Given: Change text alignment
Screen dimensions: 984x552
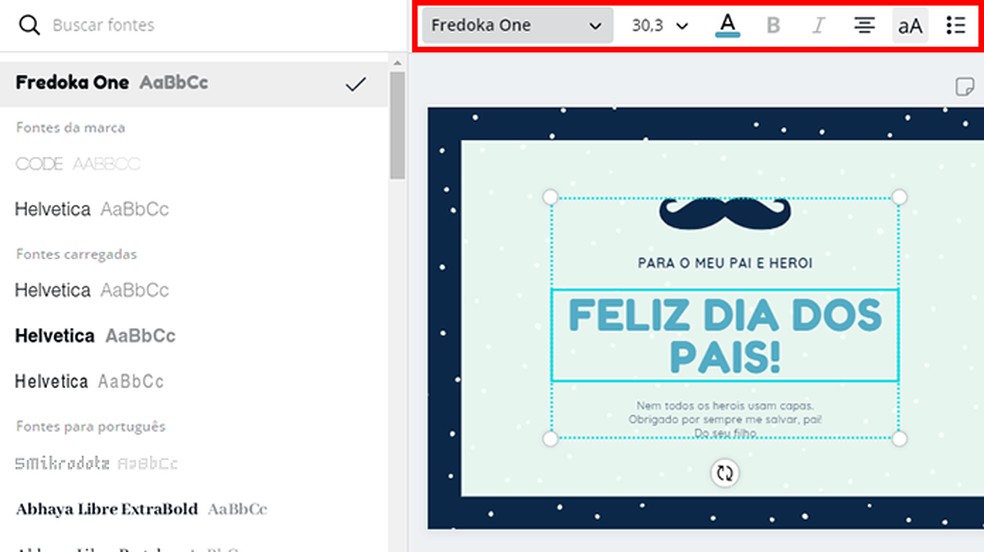Looking at the screenshot, I should click(864, 25).
